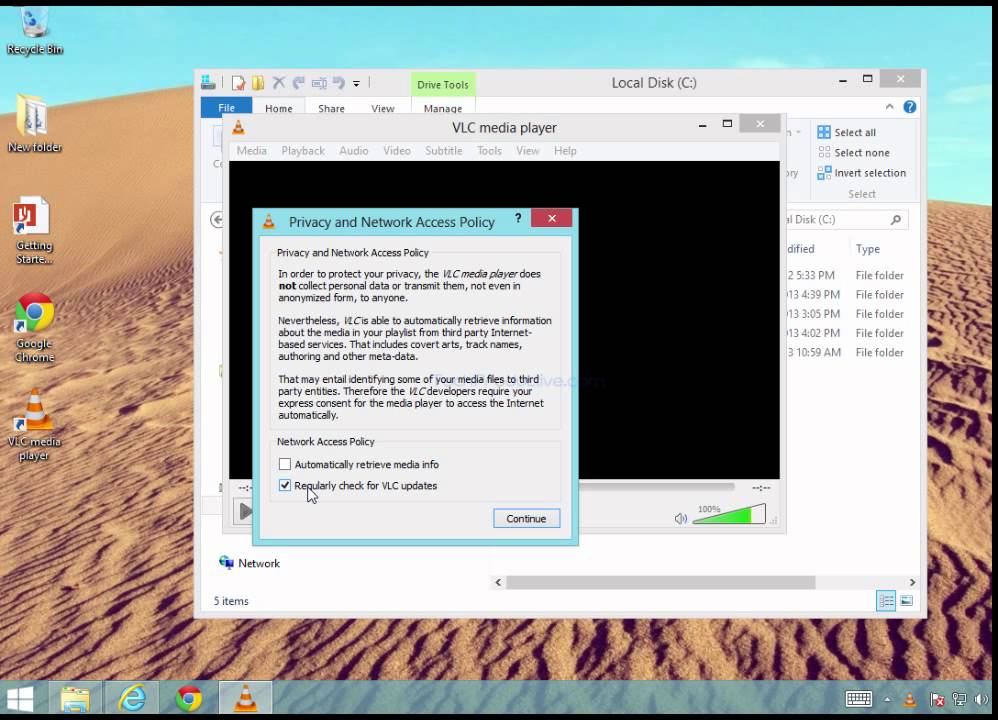Image resolution: width=998 pixels, height=720 pixels.
Task: Click the VLC taskbar button
Action: coord(245,698)
